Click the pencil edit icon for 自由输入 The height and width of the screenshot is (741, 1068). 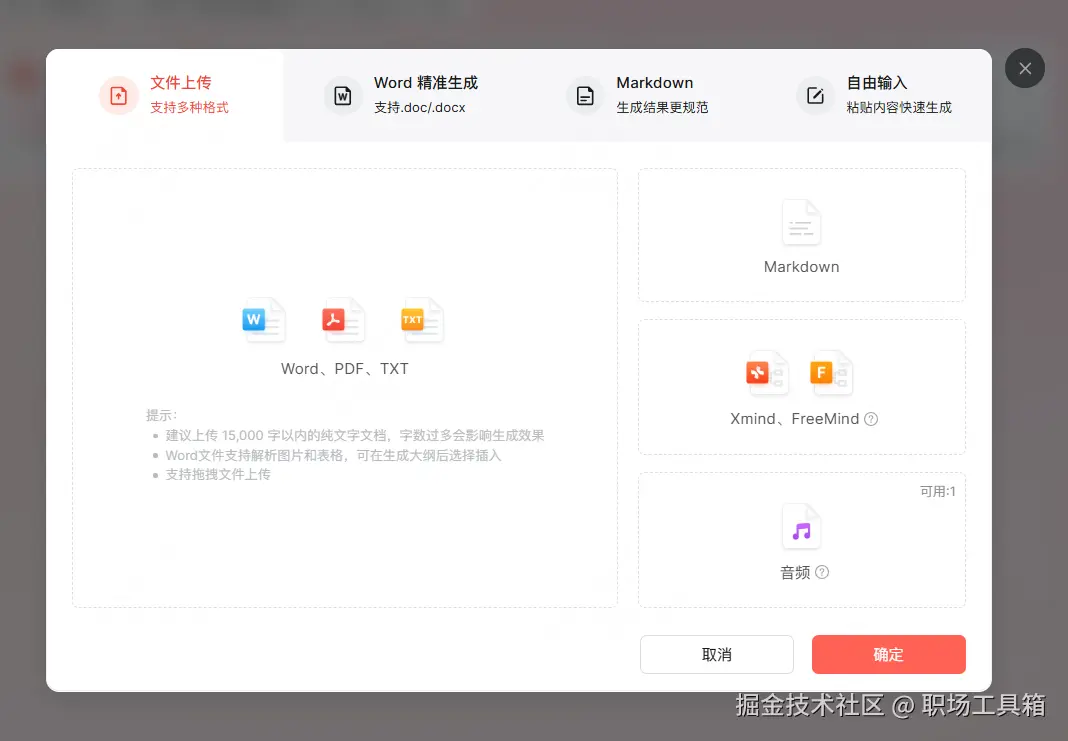tap(815, 96)
